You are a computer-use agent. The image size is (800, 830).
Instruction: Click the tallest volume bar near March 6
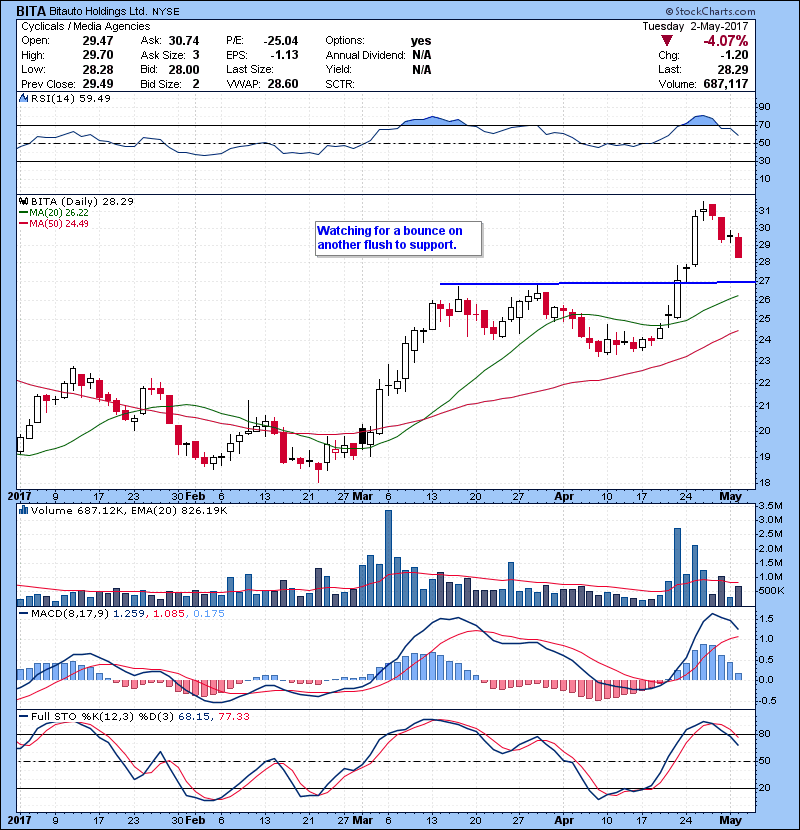coord(388,558)
